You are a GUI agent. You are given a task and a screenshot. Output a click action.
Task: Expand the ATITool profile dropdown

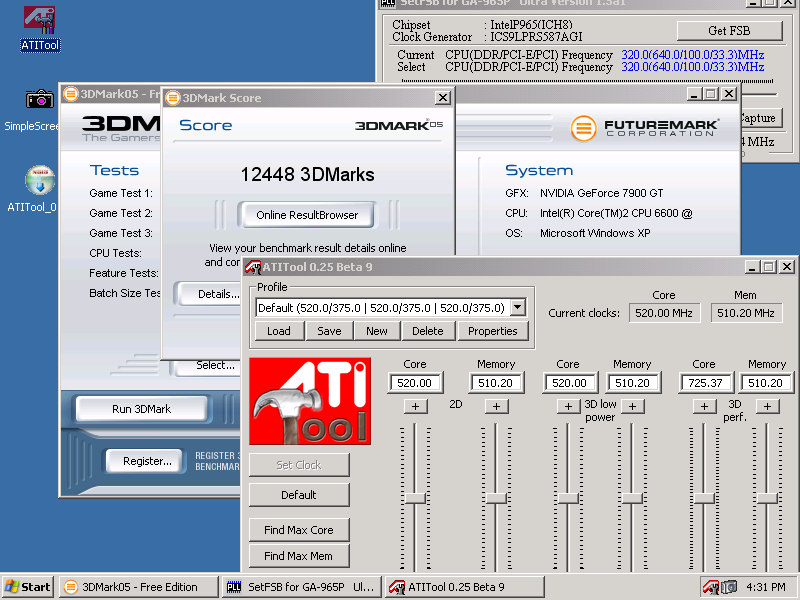click(518, 307)
